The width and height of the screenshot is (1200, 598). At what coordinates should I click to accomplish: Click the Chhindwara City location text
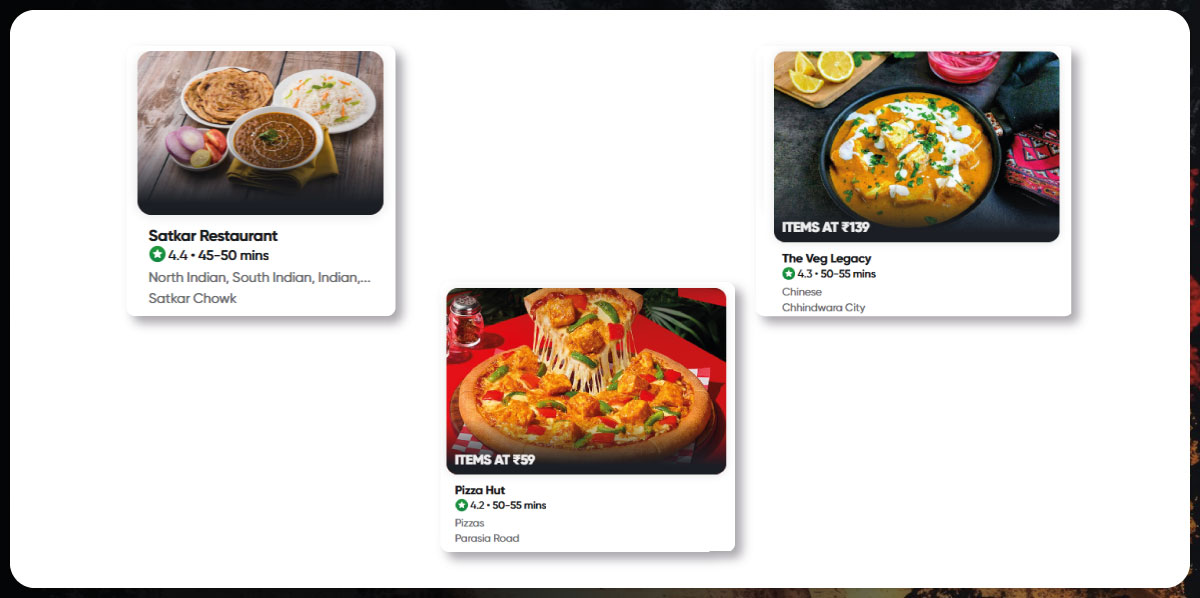pos(824,307)
